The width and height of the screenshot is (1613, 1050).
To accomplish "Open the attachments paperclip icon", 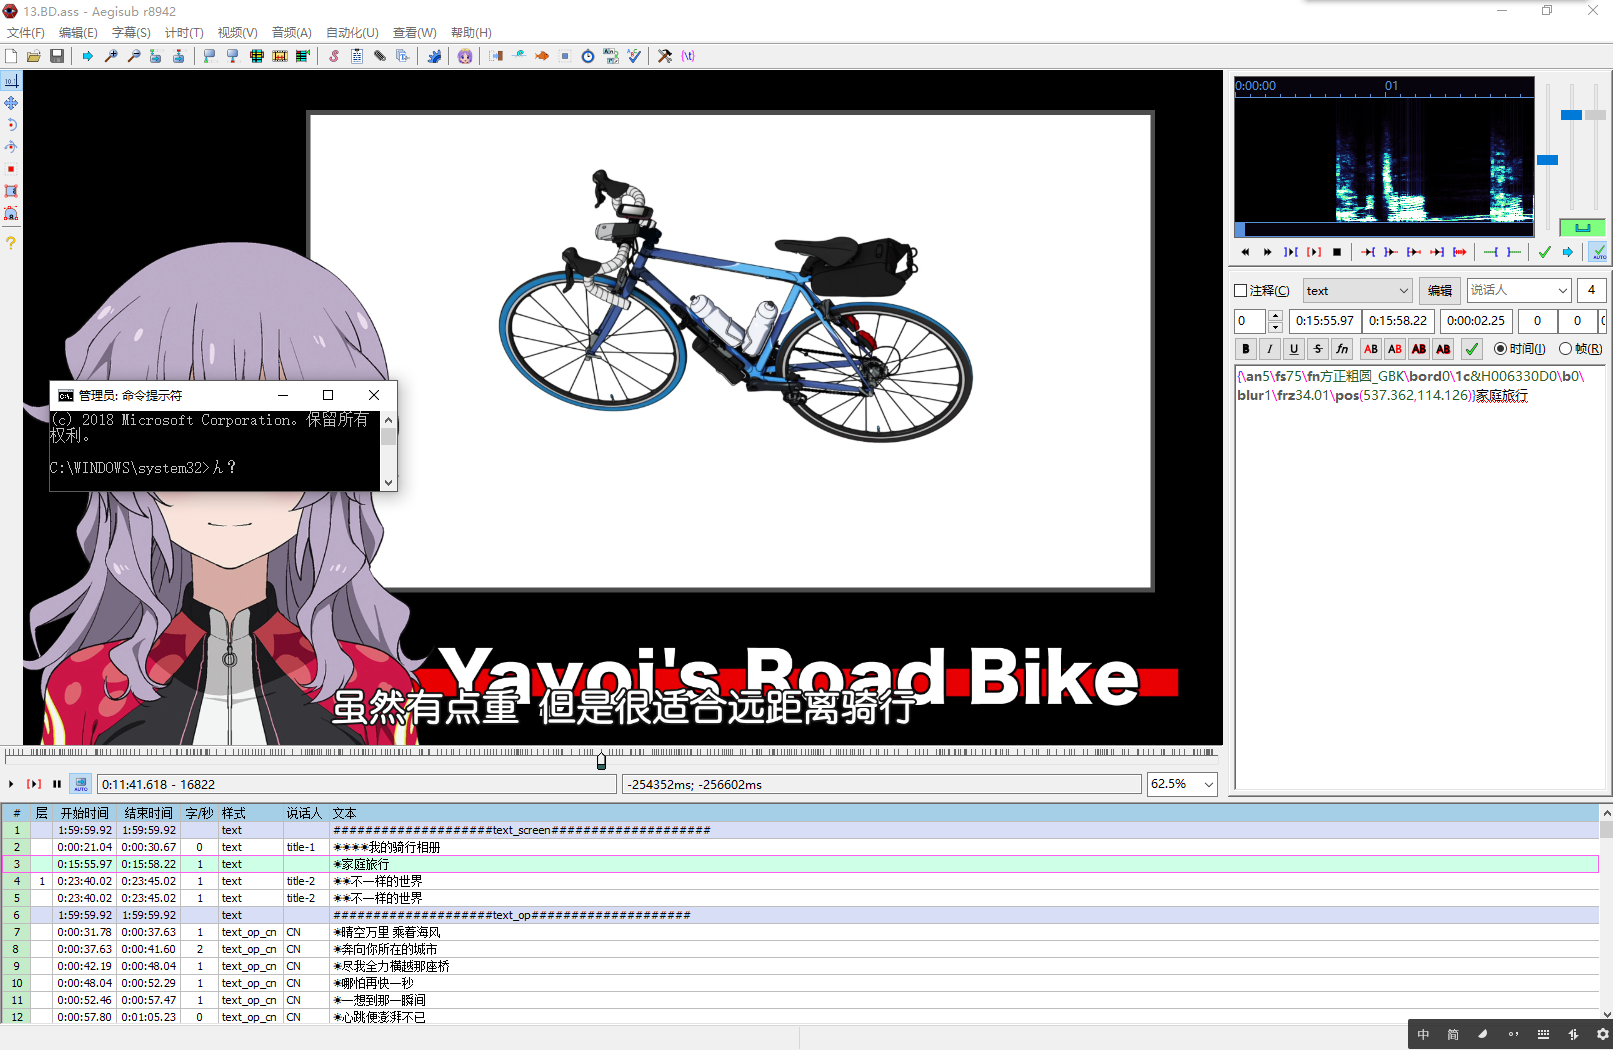I will [380, 56].
